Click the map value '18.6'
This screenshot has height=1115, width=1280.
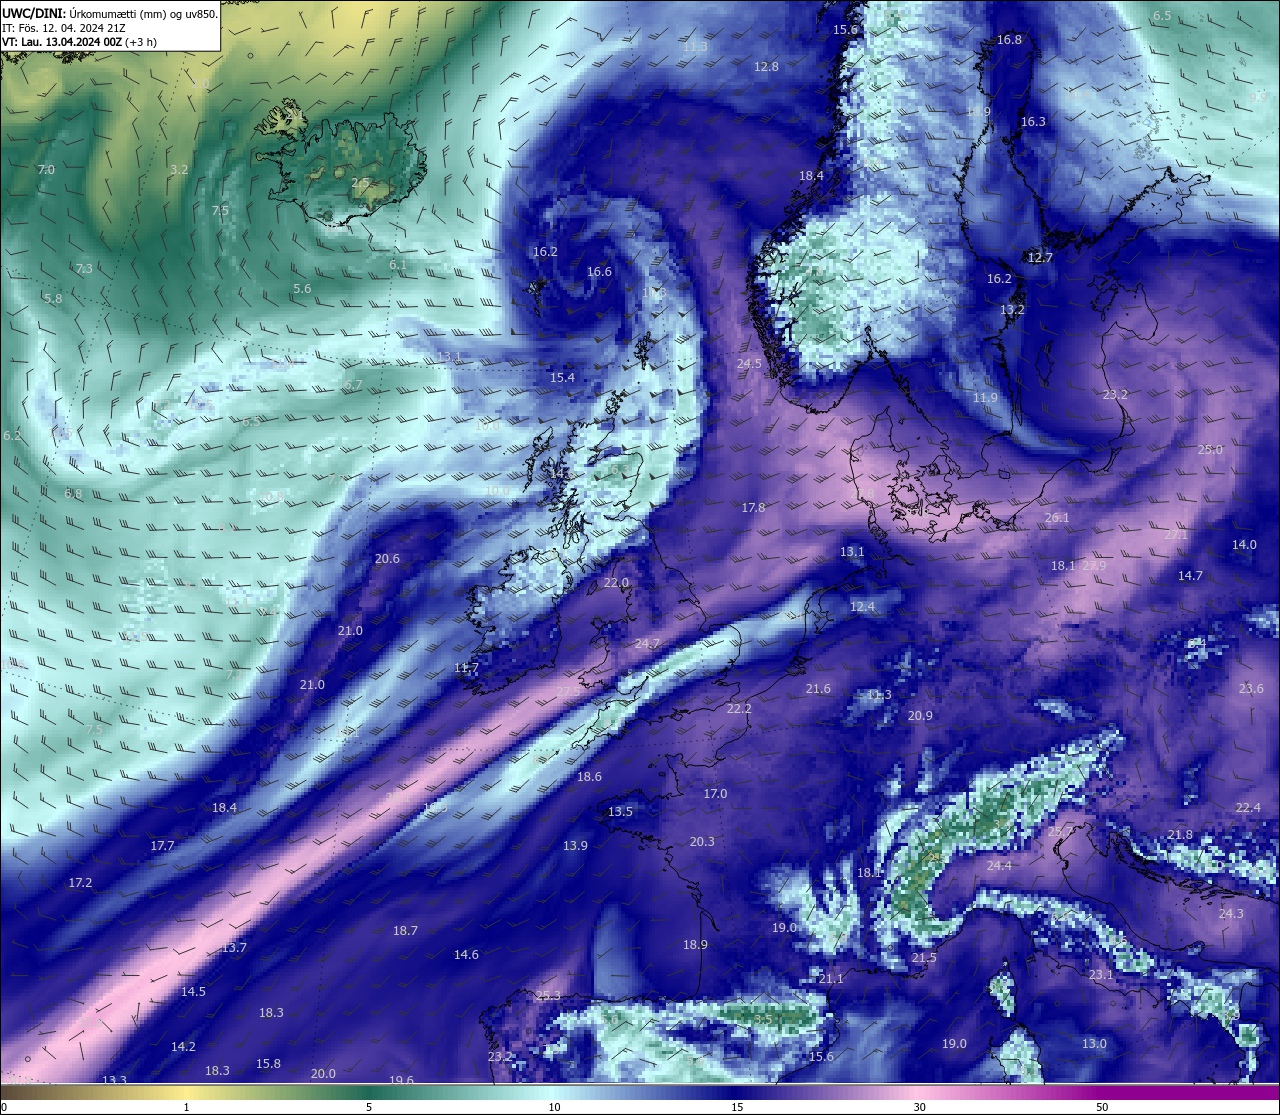pyautogui.click(x=589, y=777)
